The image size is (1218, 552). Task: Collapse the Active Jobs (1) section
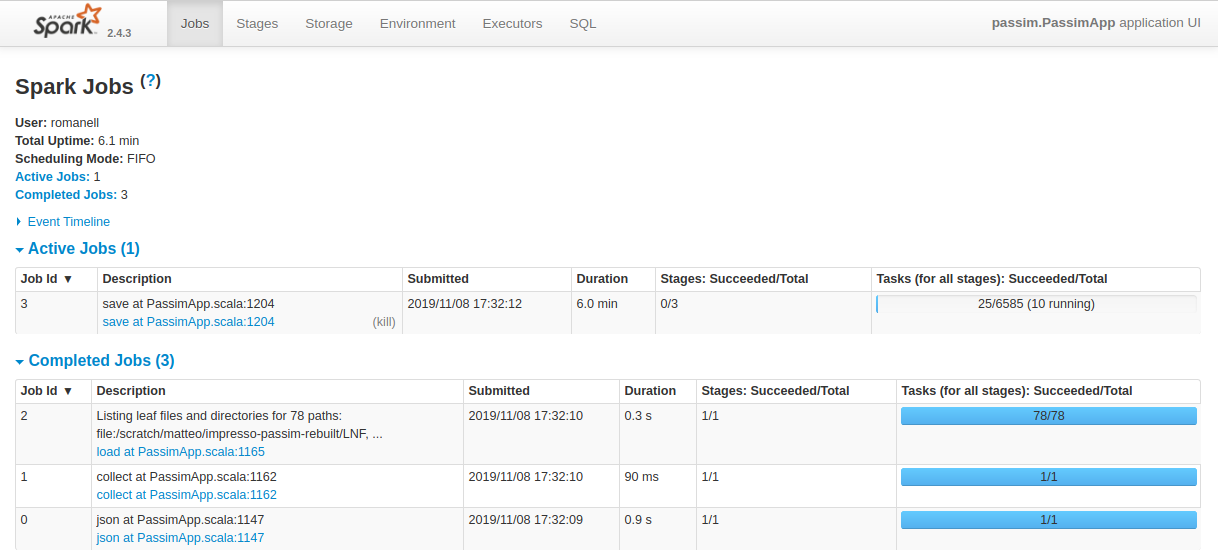[84, 249]
